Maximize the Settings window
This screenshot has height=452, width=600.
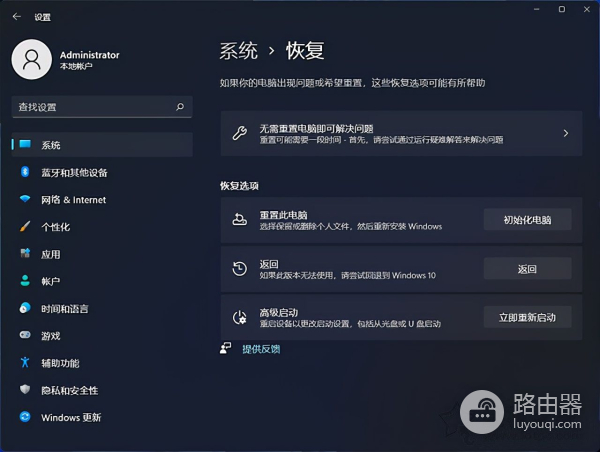[562, 9]
